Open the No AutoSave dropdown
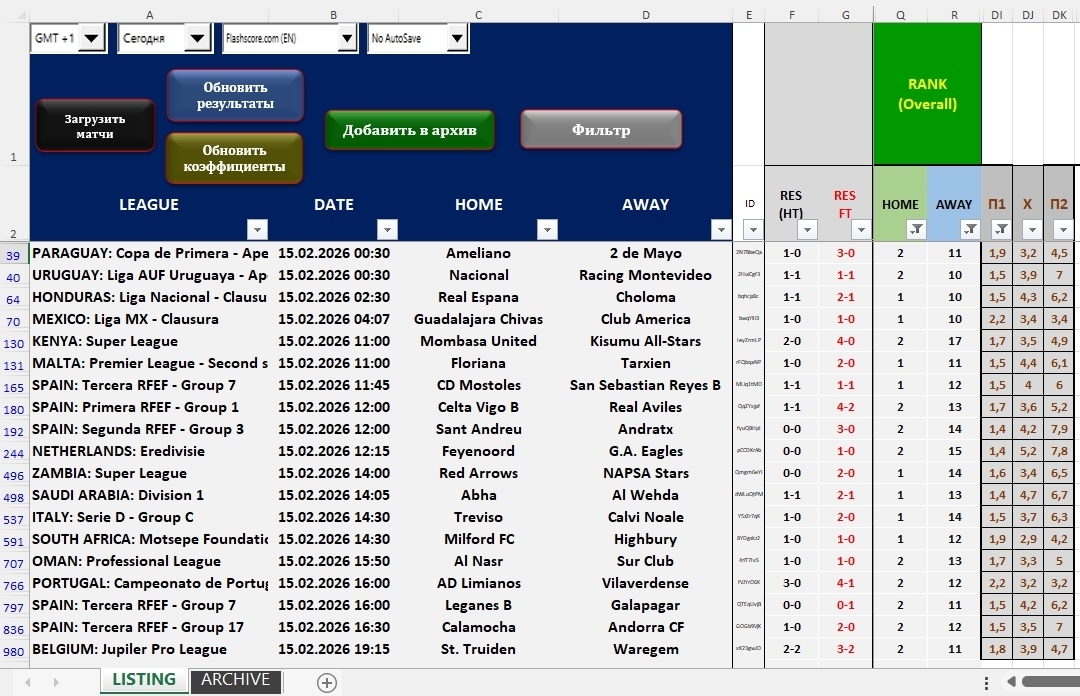This screenshot has height=696, width=1080. pyautogui.click(x=456, y=39)
